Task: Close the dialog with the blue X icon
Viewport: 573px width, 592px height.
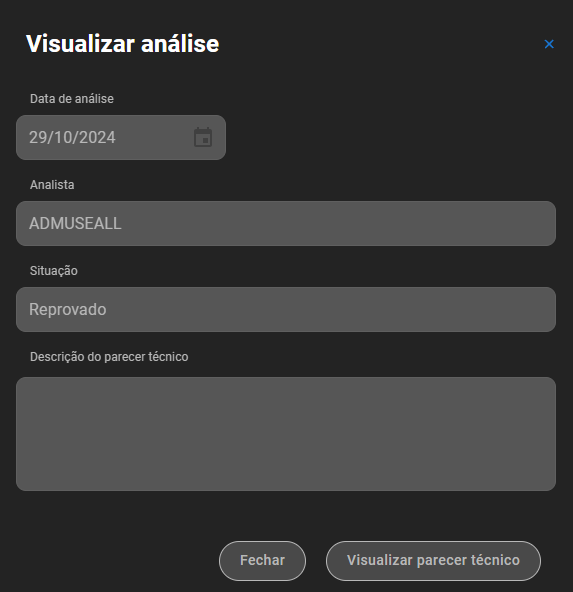Action: (x=549, y=44)
